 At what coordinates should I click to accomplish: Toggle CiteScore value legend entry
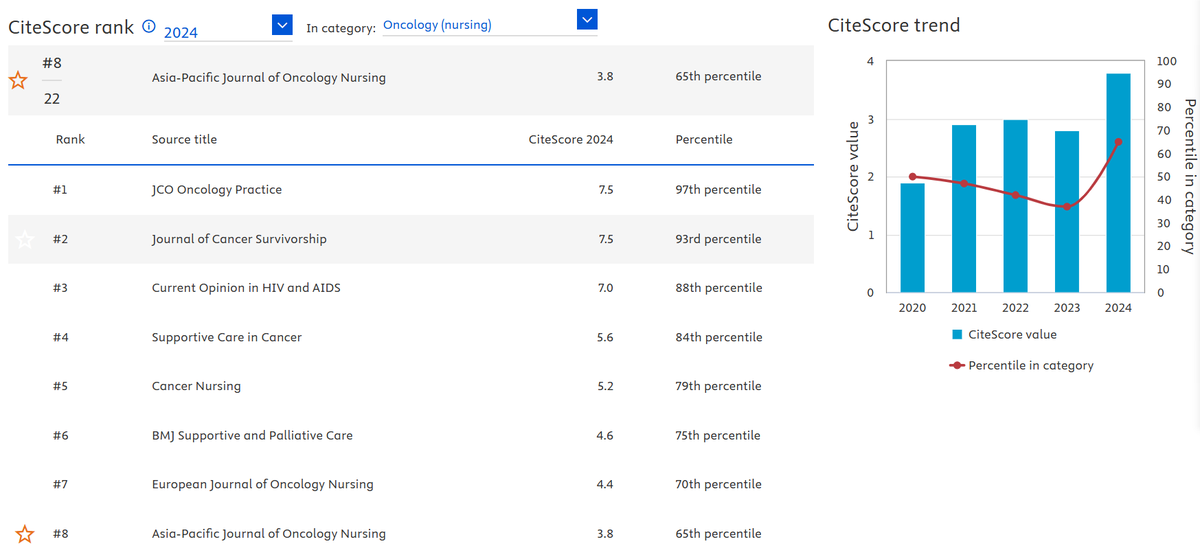point(1004,335)
